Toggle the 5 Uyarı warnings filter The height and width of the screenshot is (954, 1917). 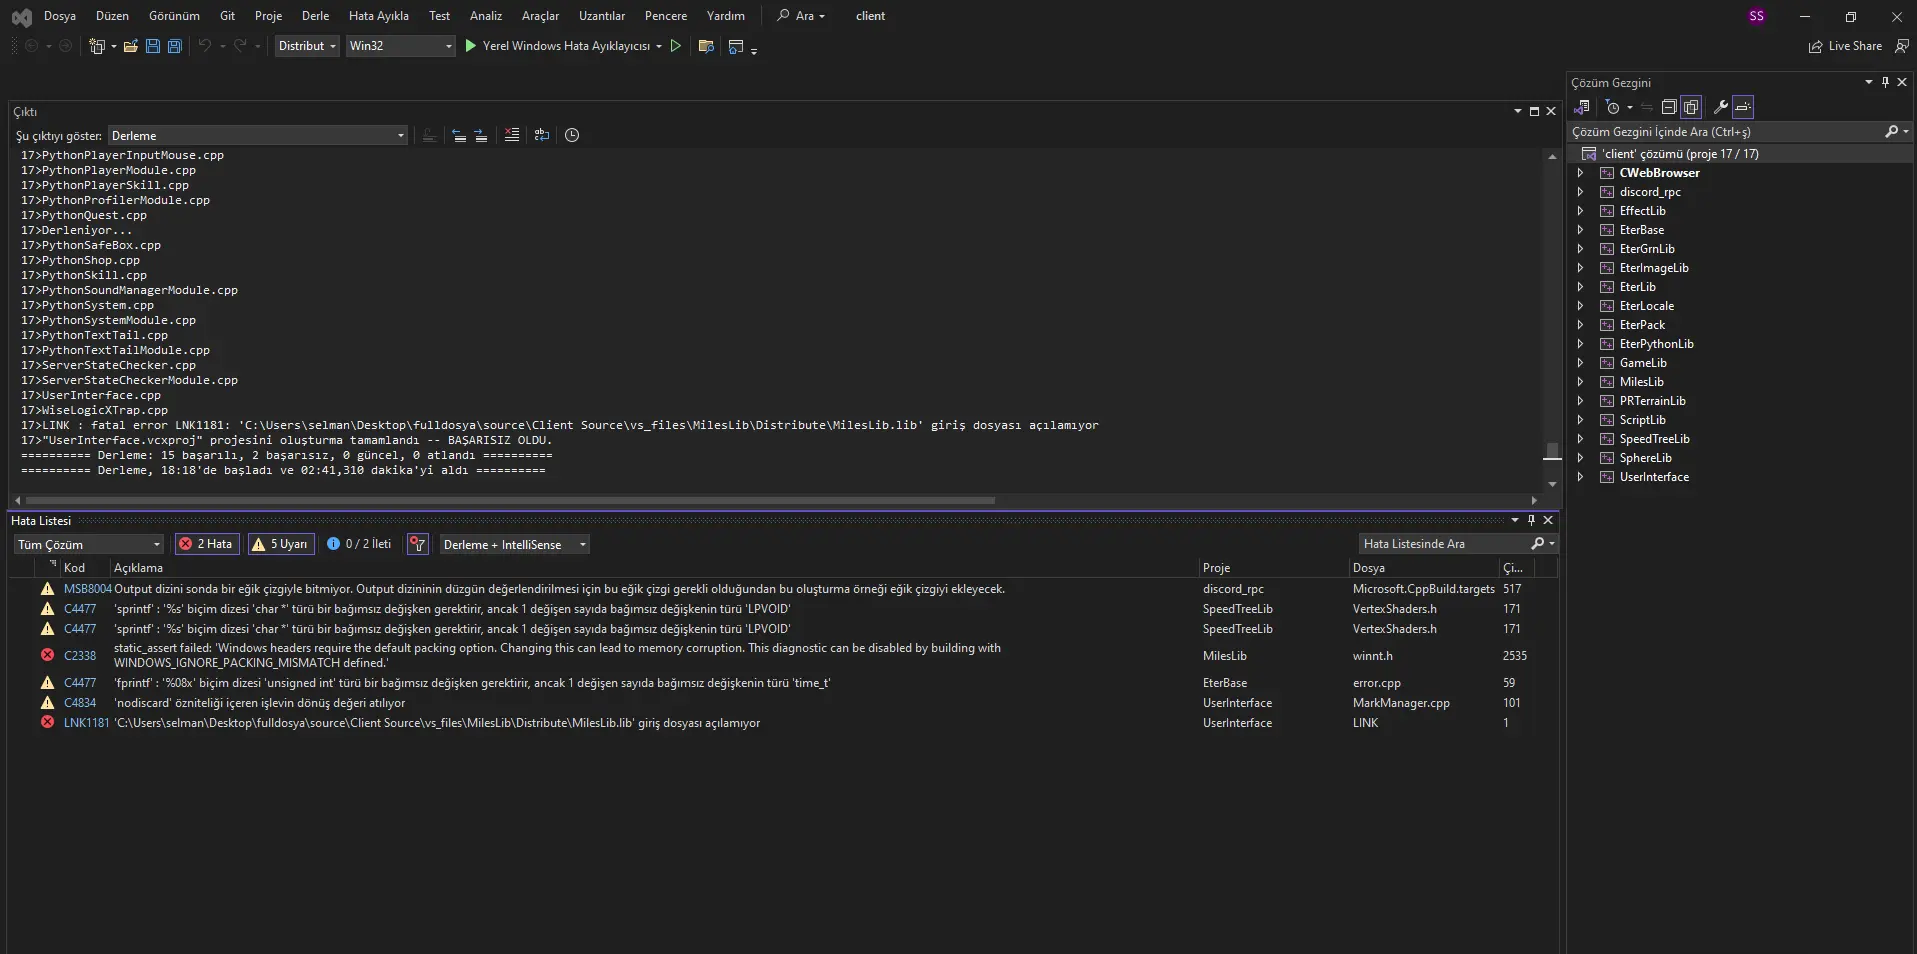(x=281, y=544)
